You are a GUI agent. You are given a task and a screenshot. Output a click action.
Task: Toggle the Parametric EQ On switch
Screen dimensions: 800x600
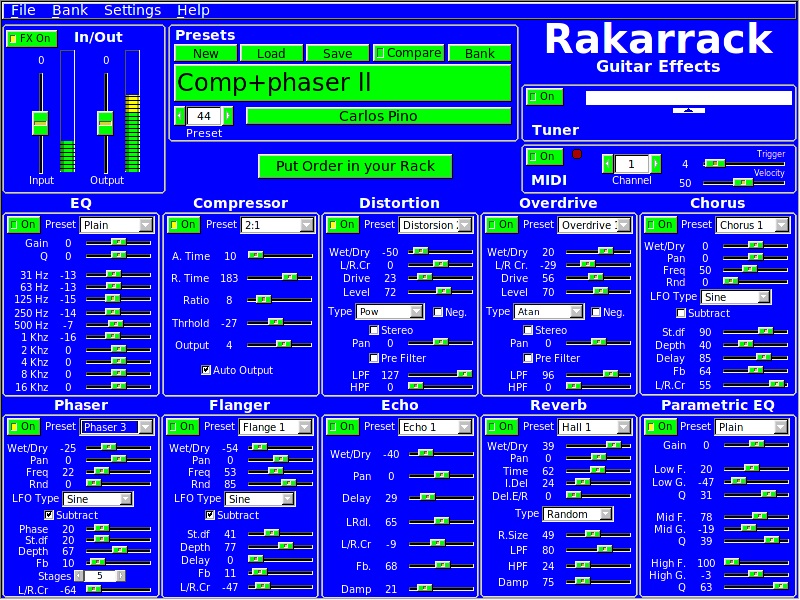661,427
